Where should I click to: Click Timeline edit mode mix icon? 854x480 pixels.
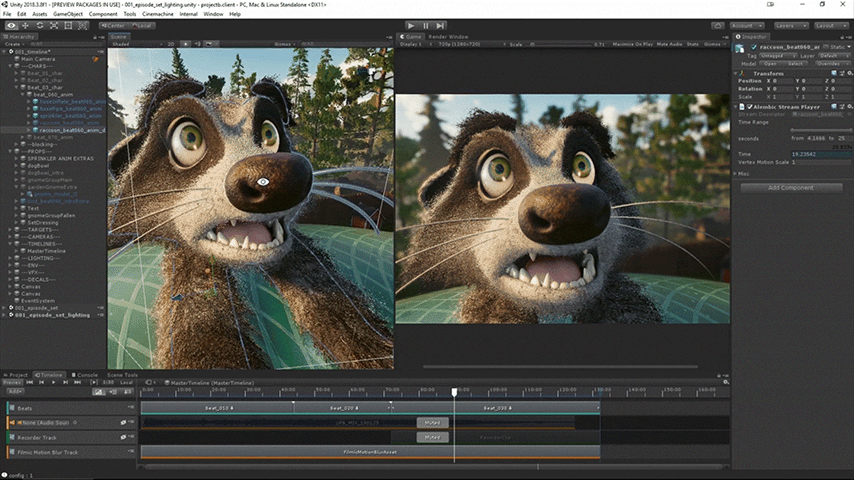(x=99, y=392)
